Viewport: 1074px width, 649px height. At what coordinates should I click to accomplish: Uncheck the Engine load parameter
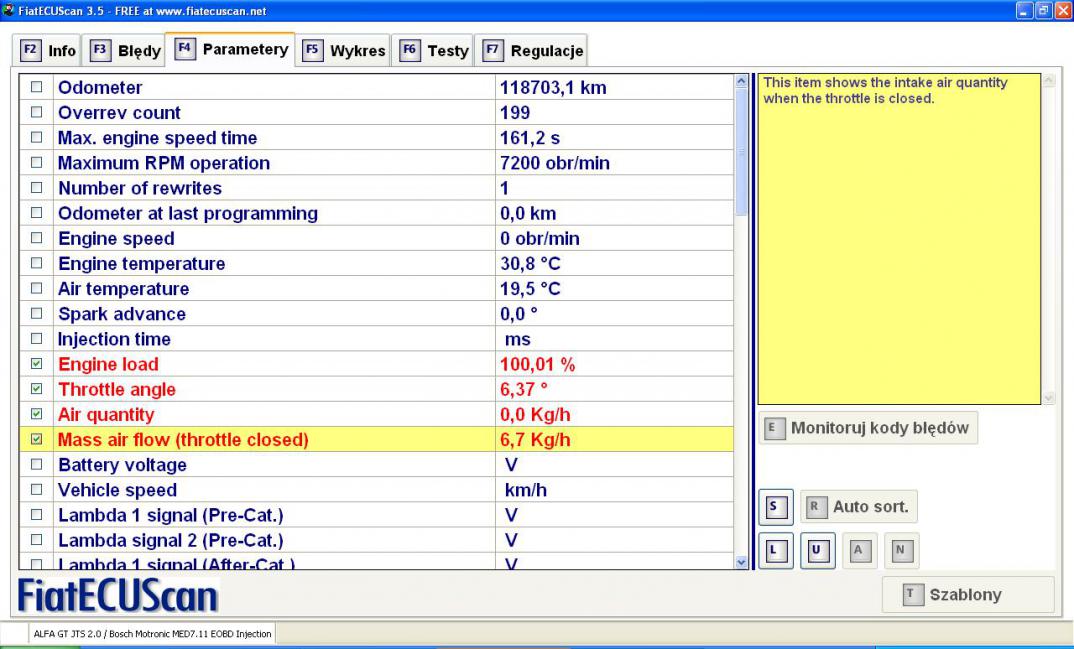click(37, 365)
